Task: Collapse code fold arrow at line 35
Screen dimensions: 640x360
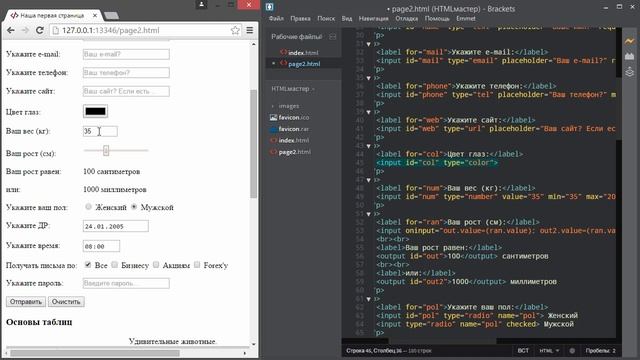Action: click(x=369, y=78)
